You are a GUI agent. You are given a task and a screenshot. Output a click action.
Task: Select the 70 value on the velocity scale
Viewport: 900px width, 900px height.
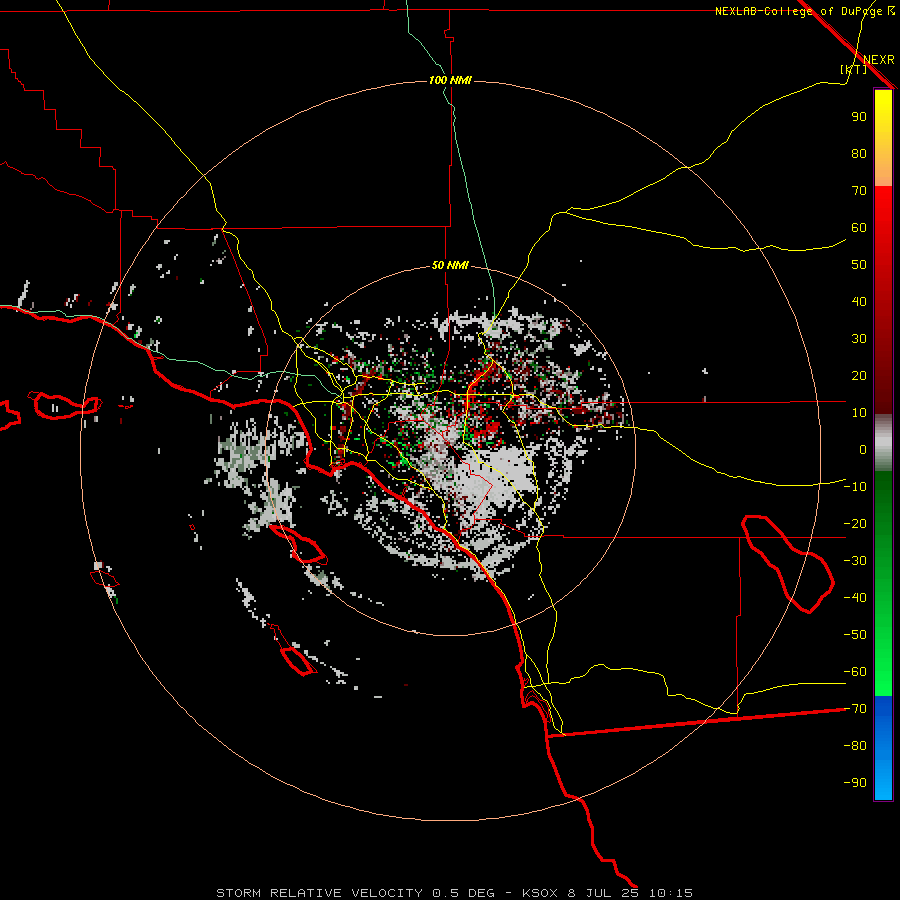click(x=859, y=191)
